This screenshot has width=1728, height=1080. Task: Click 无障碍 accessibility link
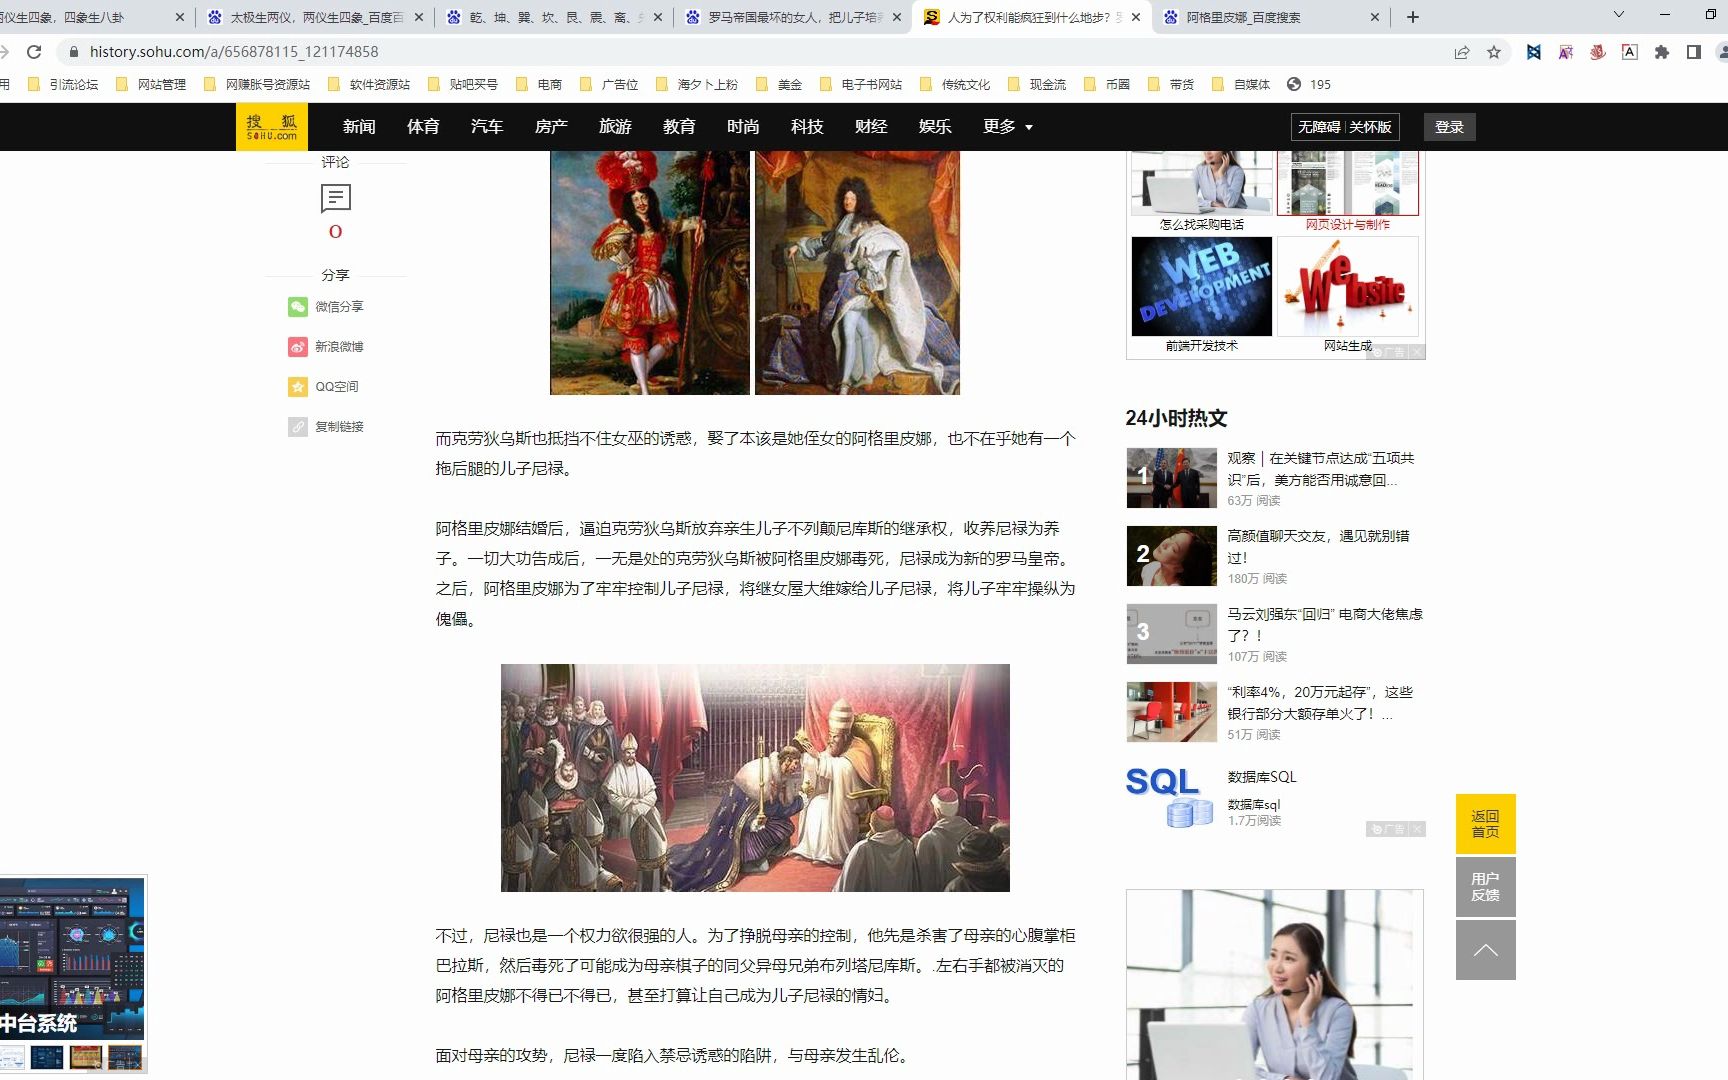pyautogui.click(x=1319, y=127)
